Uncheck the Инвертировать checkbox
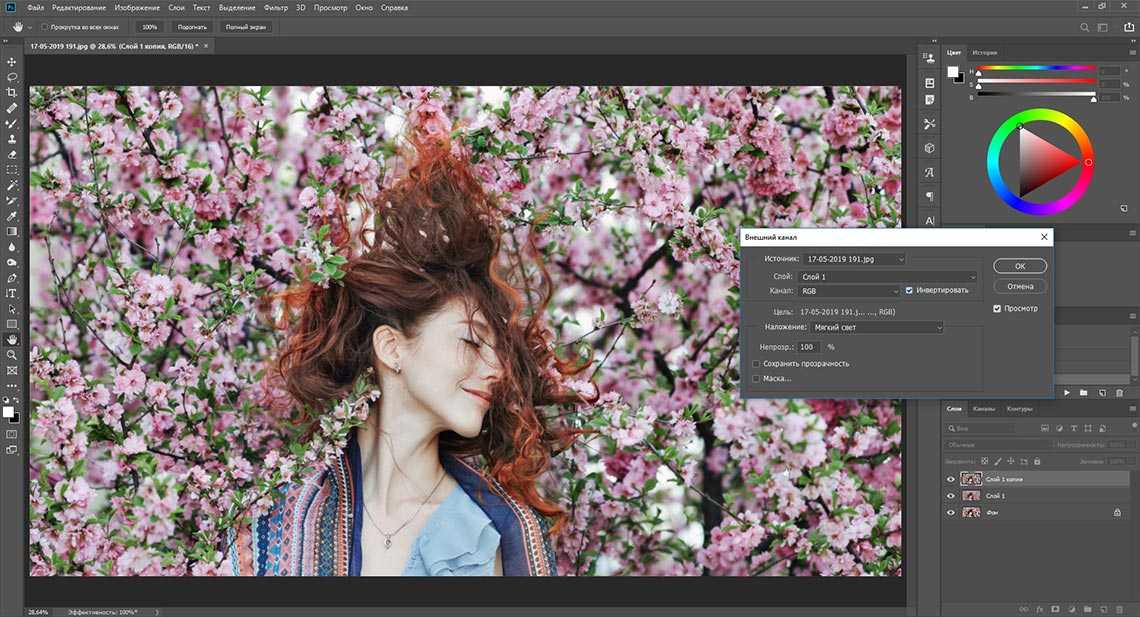 pyautogui.click(x=909, y=291)
